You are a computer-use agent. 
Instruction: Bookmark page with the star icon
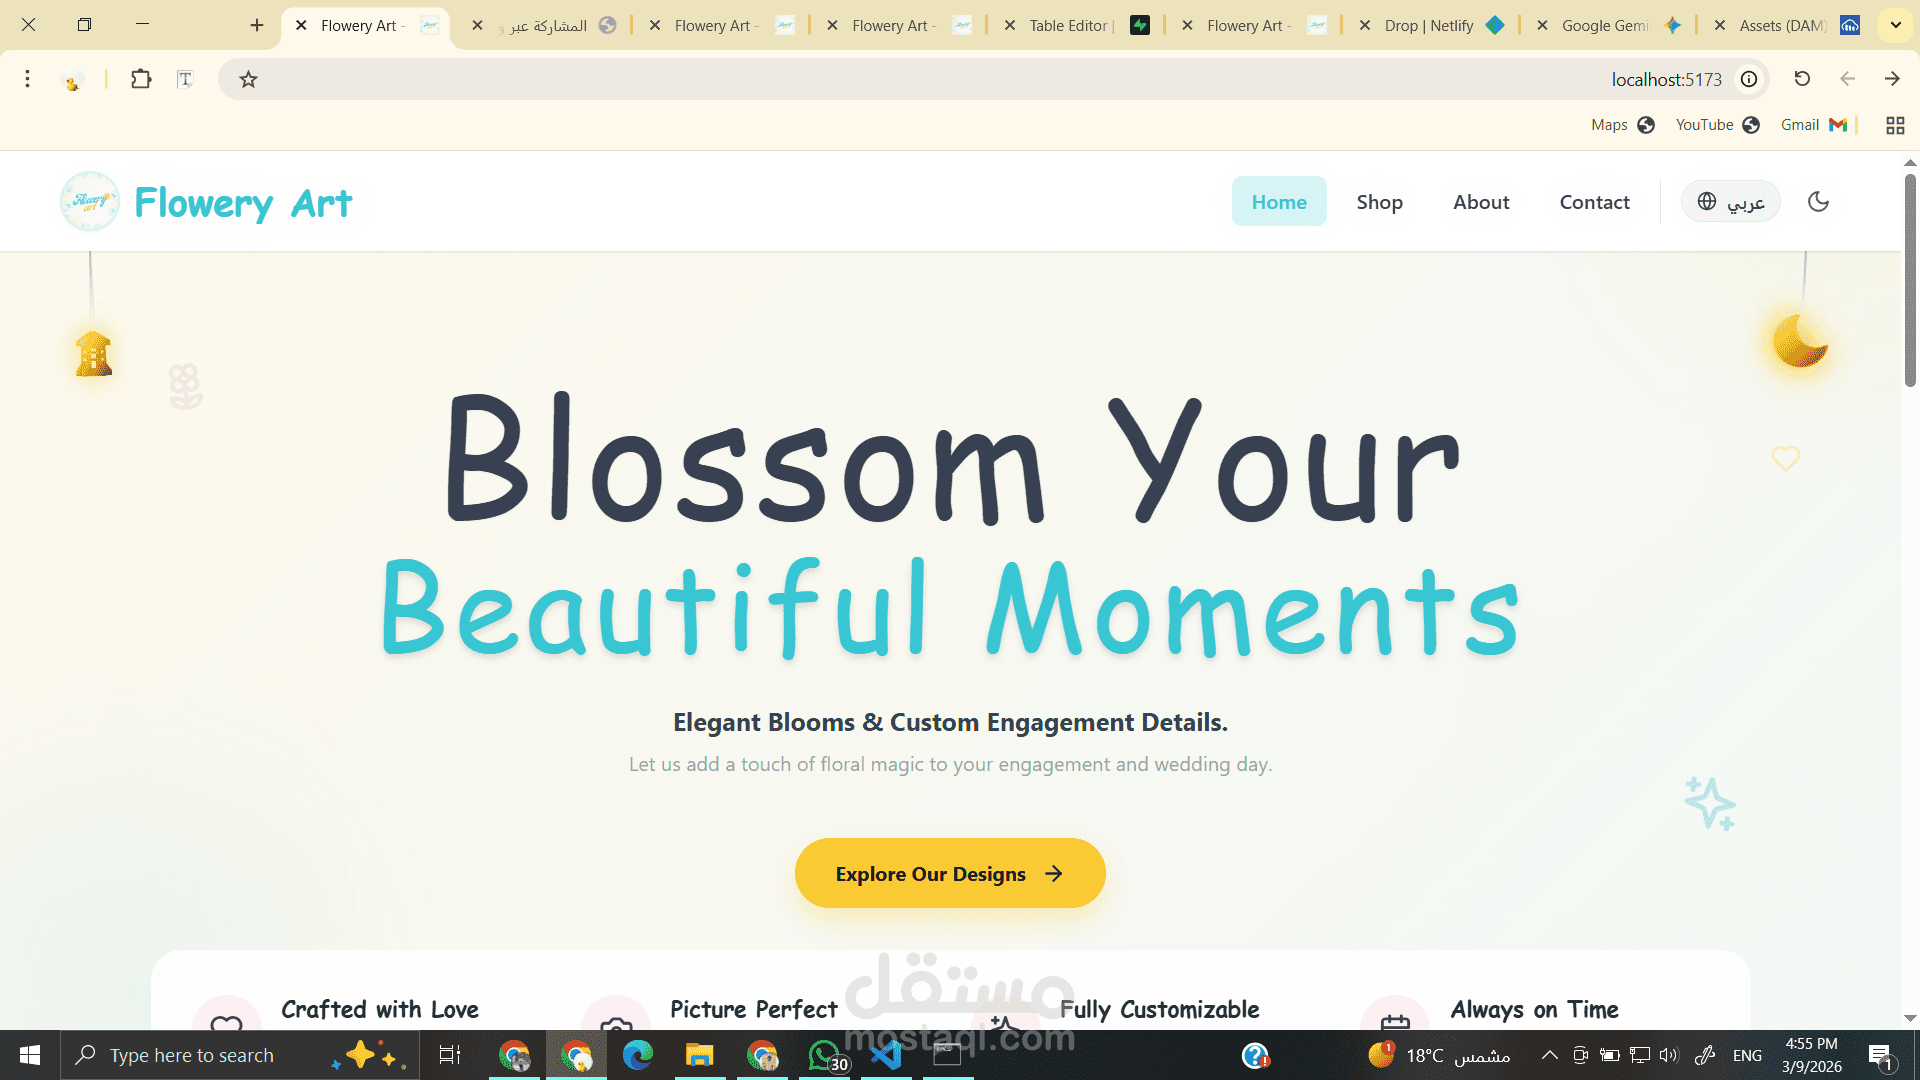tap(249, 79)
